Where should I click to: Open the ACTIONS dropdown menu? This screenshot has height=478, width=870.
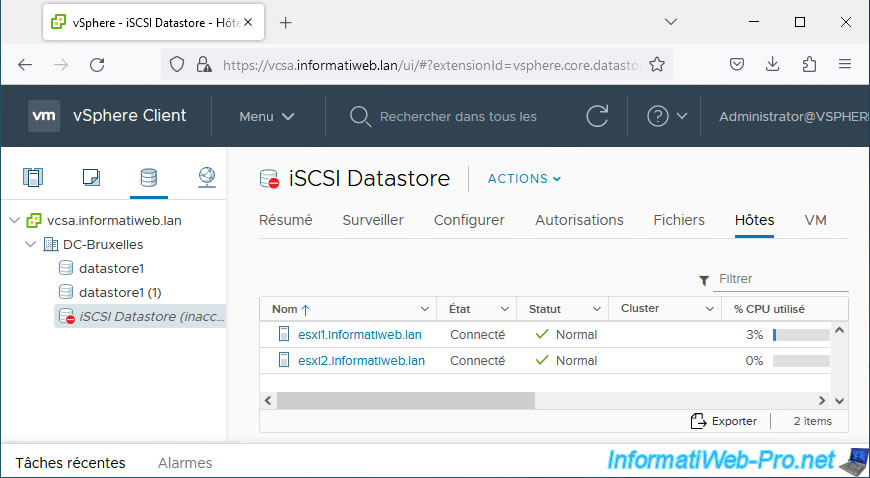pyautogui.click(x=524, y=179)
